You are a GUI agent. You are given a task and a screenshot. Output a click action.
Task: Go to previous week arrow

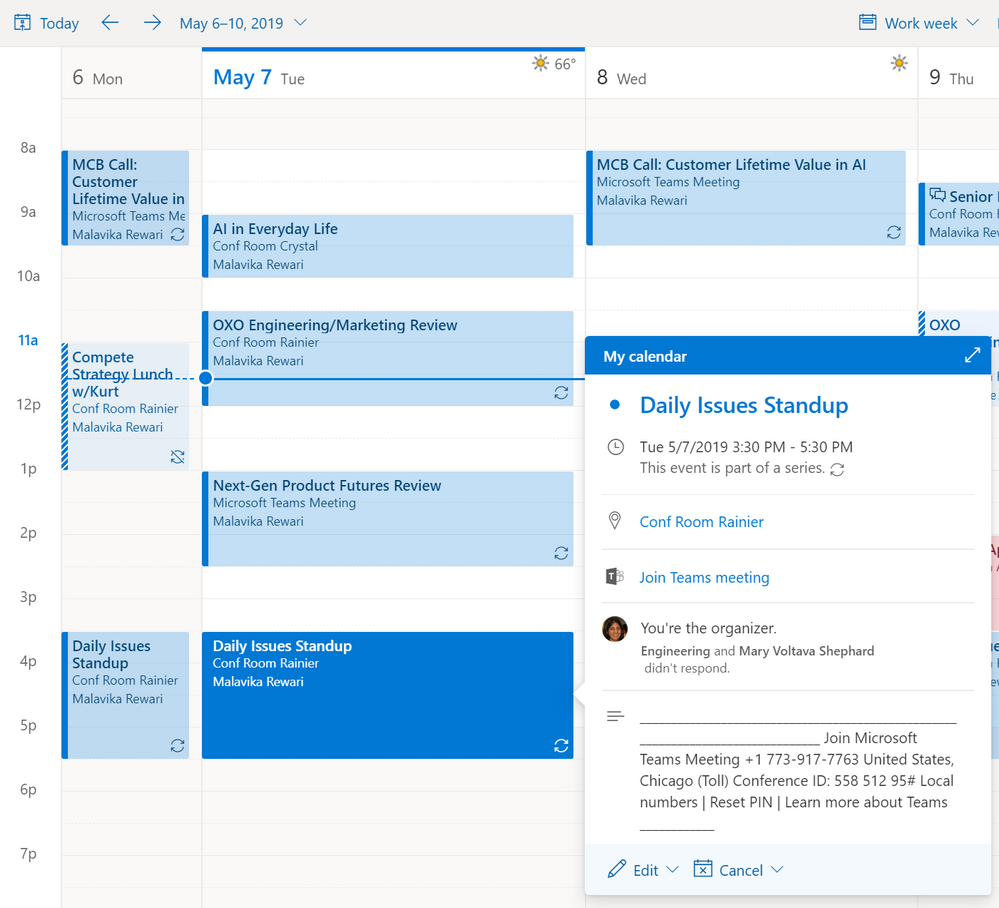click(110, 23)
